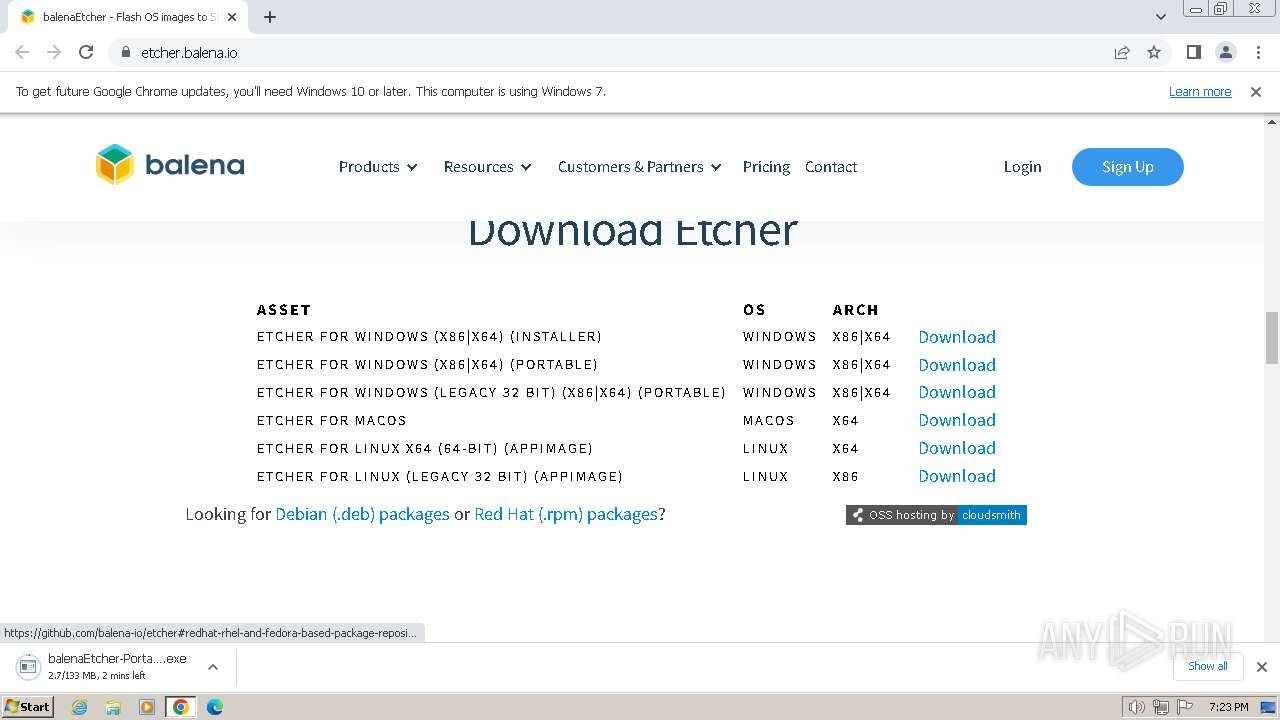
Task: View site information via the lock icon
Action: point(126,52)
